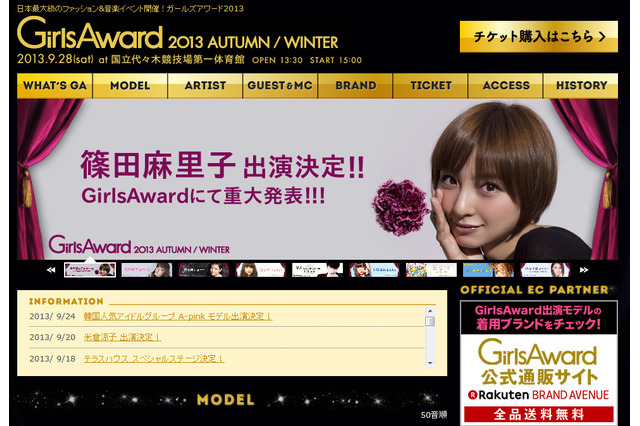Click the チケット購入はこちら ticket purchase button
640x426 pixels.
tap(539, 37)
